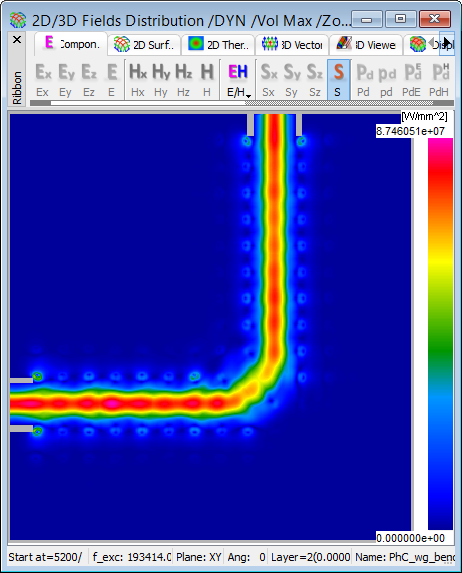Collapse the Ribbon side panel label
The image size is (462, 573).
(x=17, y=88)
